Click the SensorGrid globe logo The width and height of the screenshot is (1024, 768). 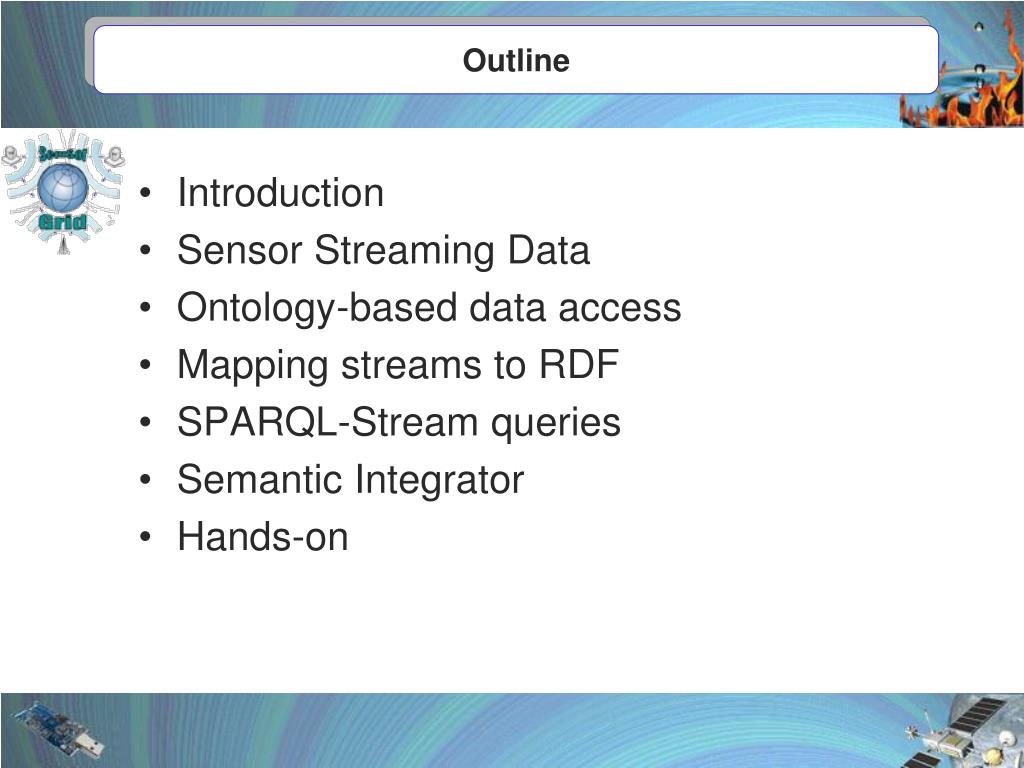pyautogui.click(x=63, y=191)
